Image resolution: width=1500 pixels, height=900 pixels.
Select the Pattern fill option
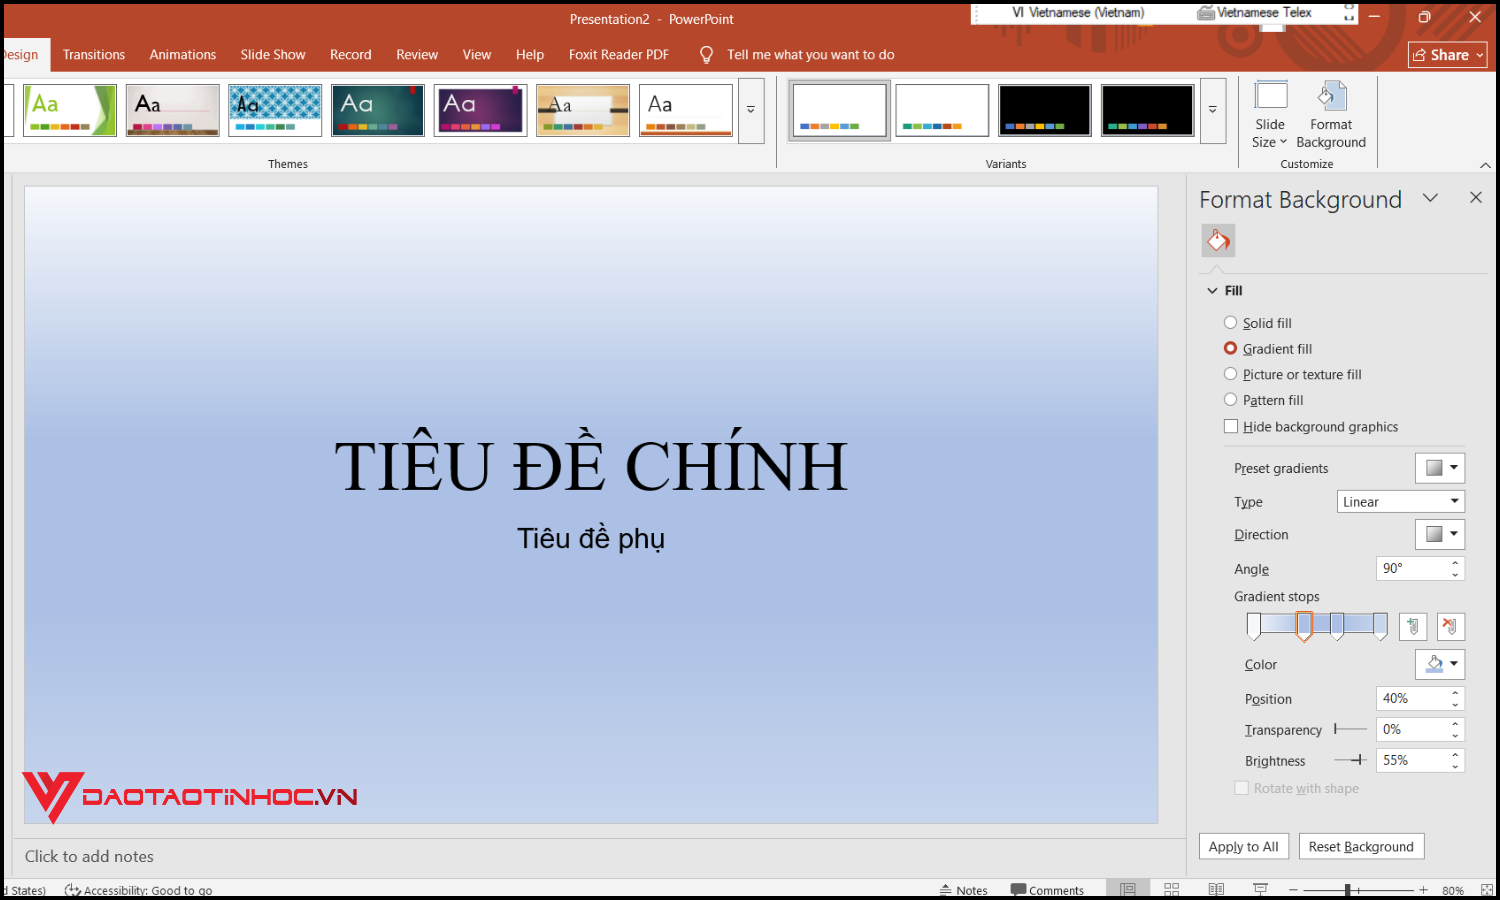1231,399
